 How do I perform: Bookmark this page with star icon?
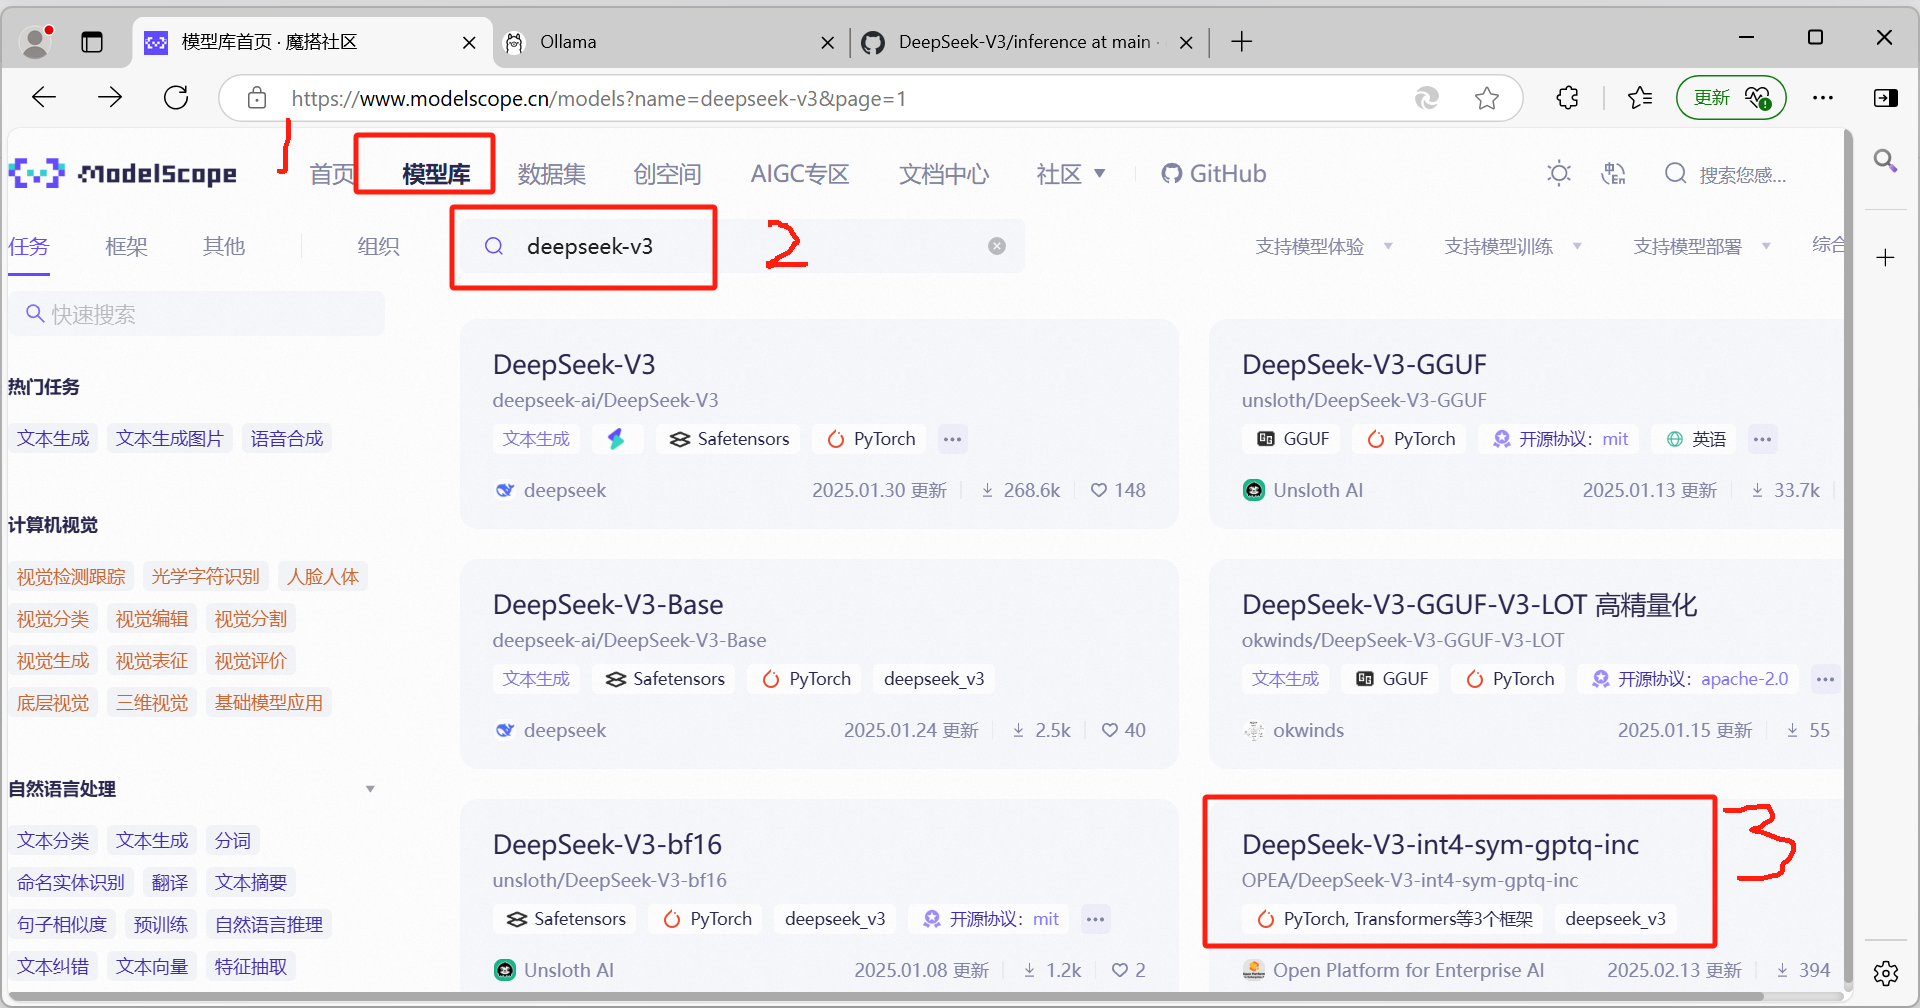[1487, 98]
